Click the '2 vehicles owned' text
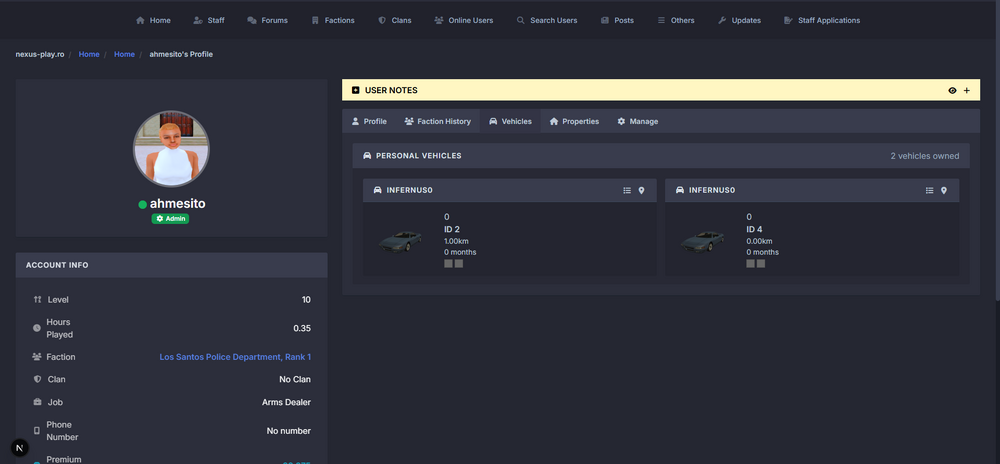Viewport: 1000px width, 464px height. [925, 156]
